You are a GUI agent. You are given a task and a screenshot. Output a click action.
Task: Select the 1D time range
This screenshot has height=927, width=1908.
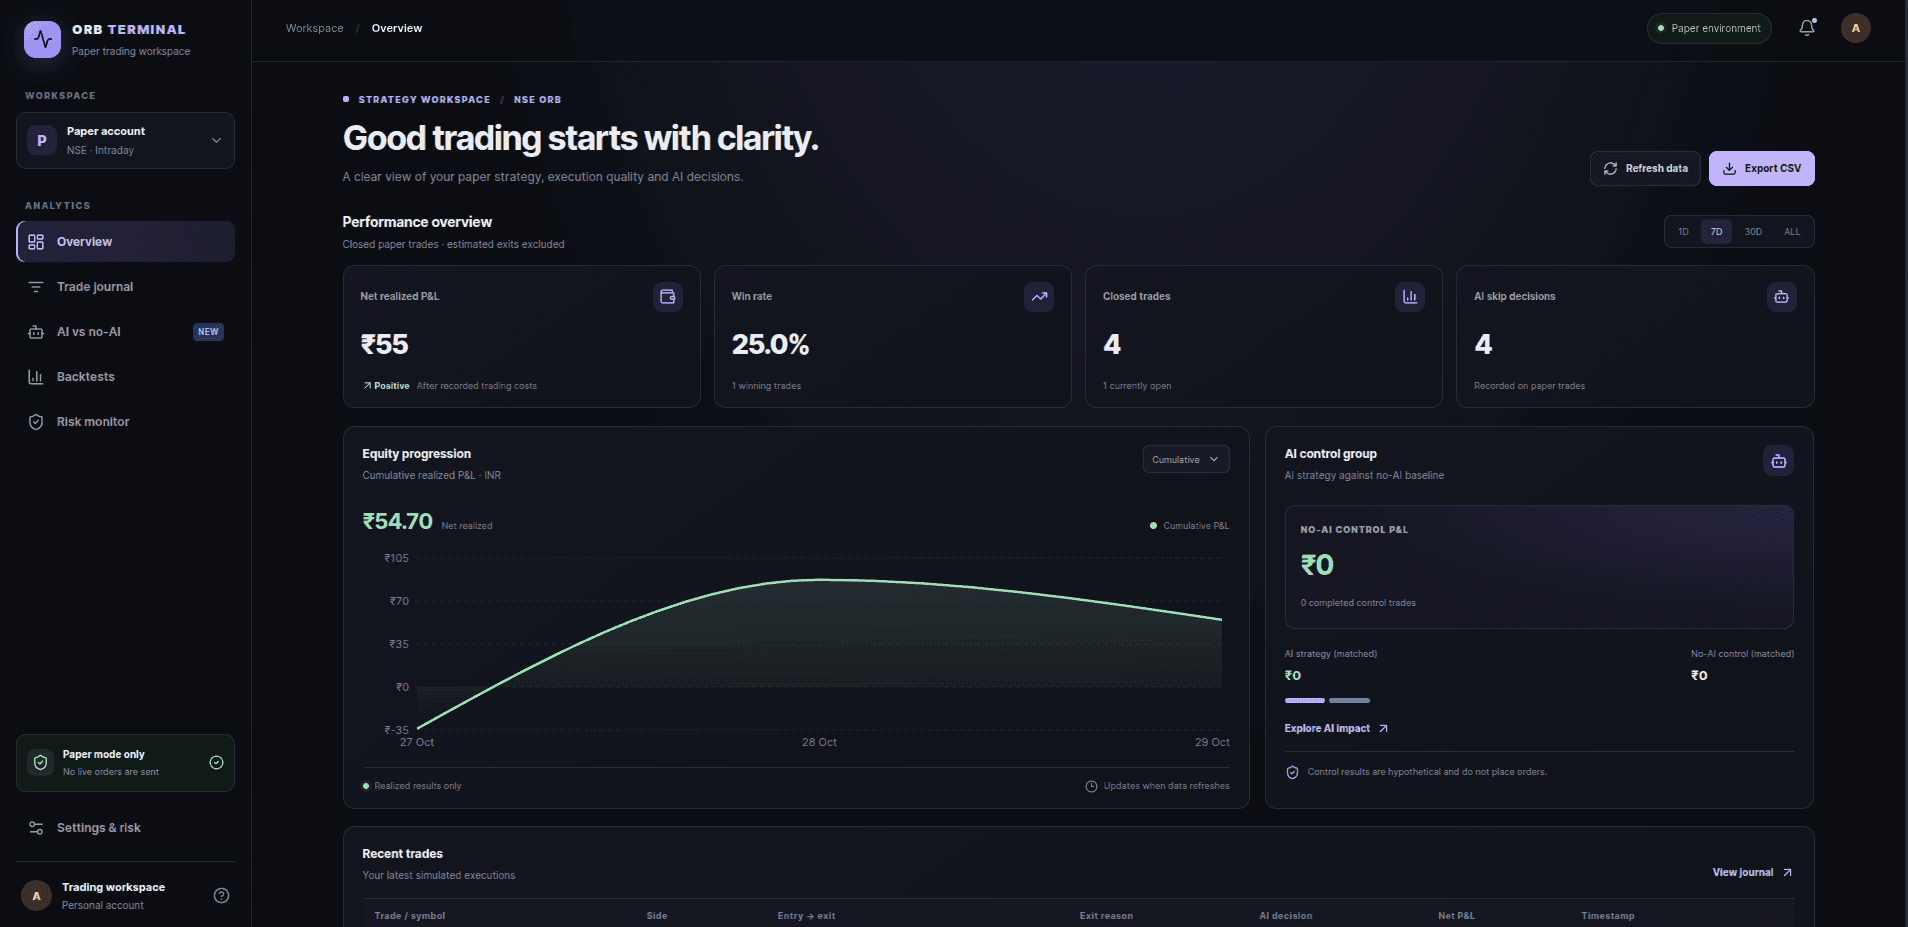(1683, 232)
